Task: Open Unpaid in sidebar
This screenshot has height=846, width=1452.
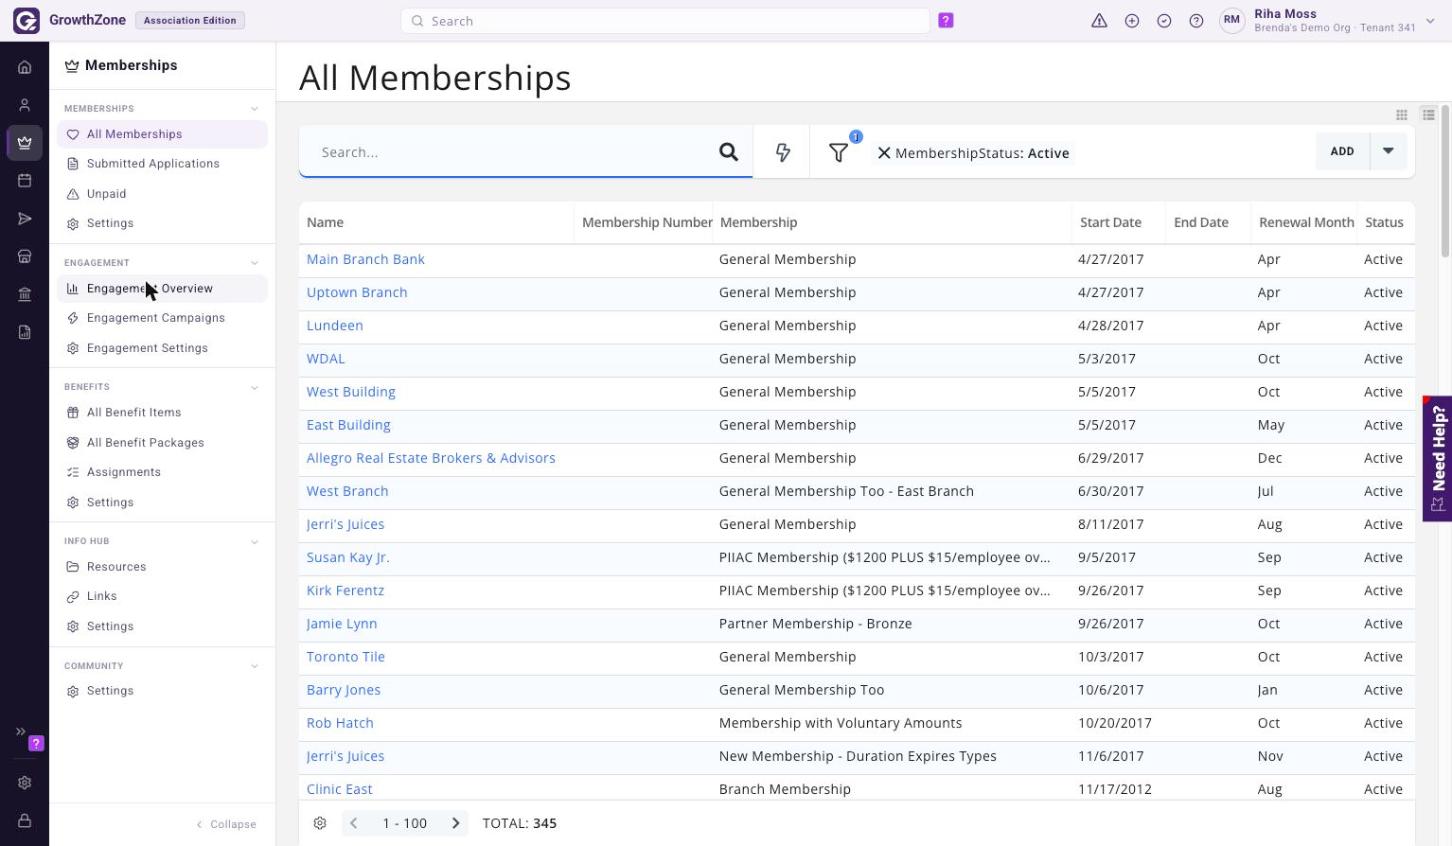Action: [x=162, y=194]
